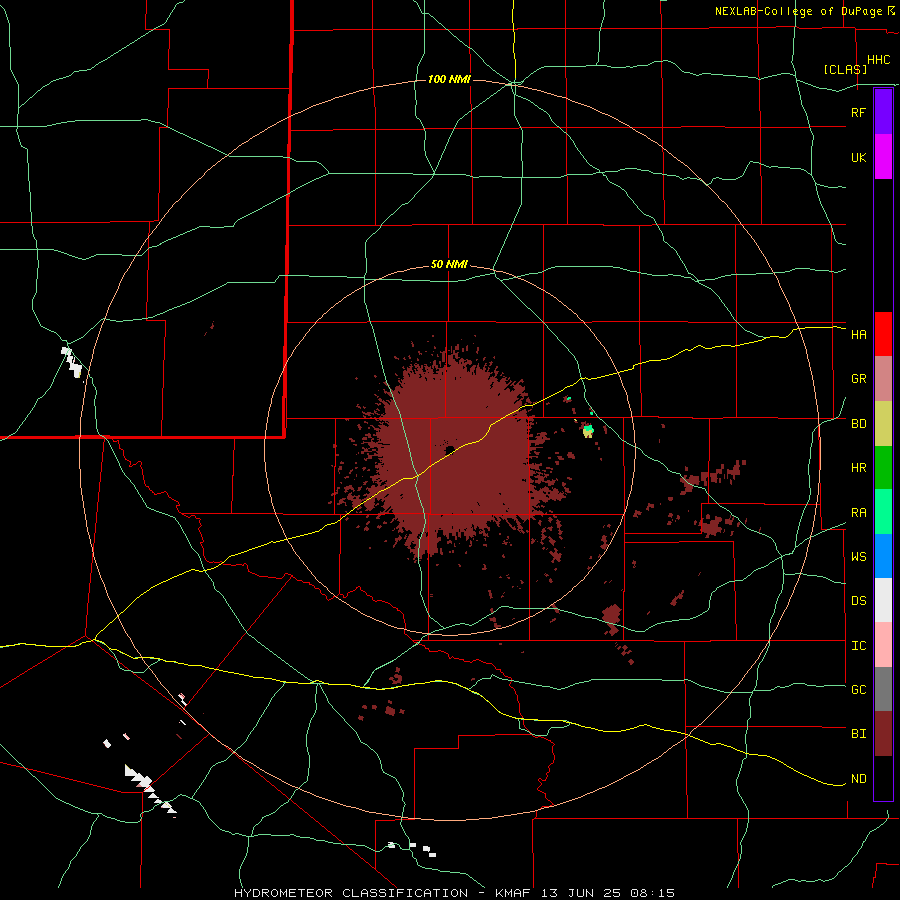Click the "GC" legend label
The height and width of the screenshot is (900, 900).
click(x=859, y=690)
